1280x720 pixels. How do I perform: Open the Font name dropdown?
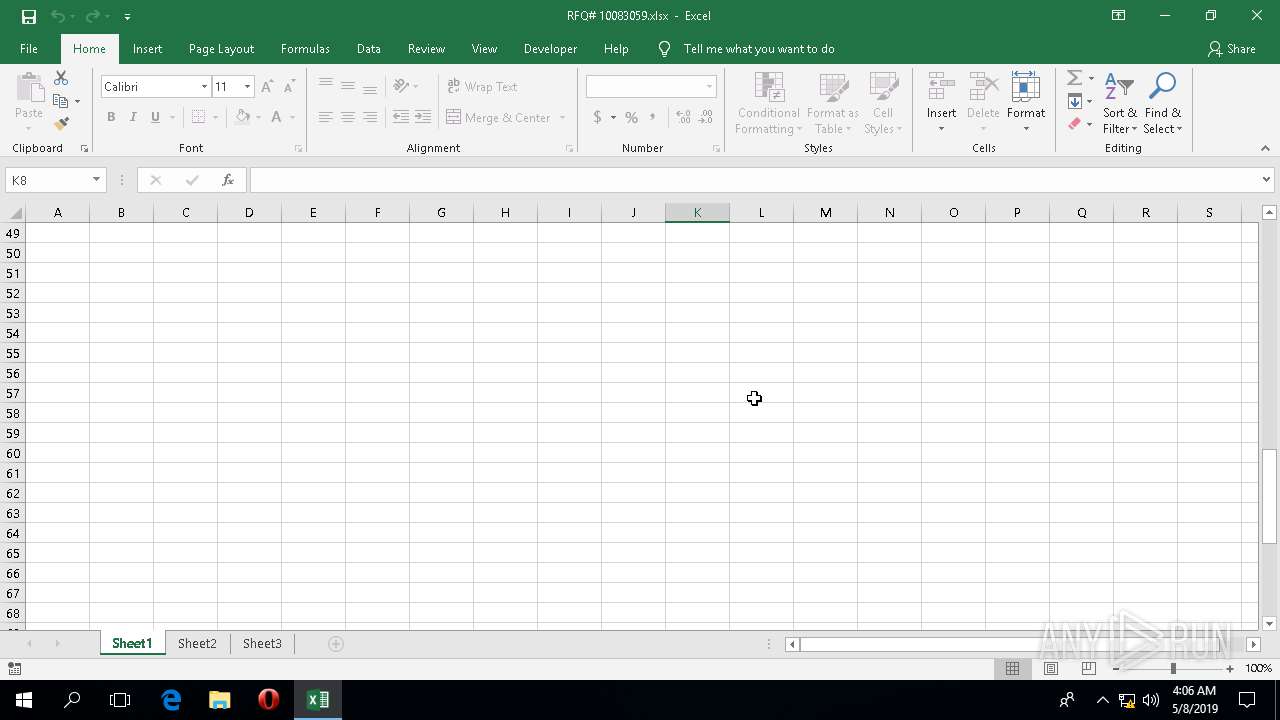[x=204, y=87]
